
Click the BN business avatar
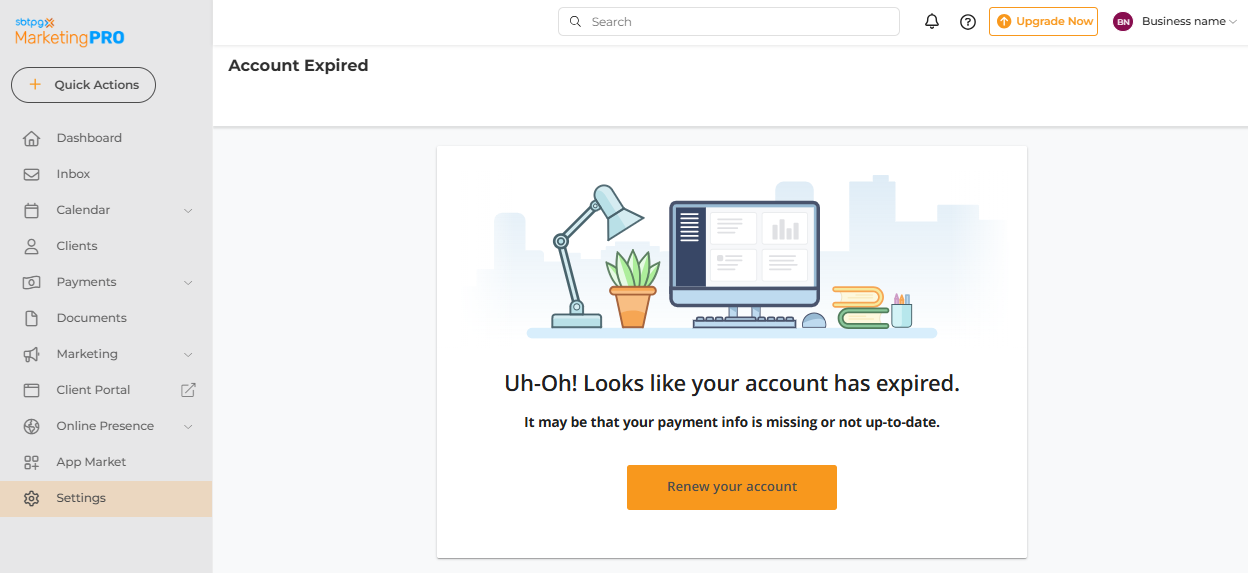click(1123, 21)
